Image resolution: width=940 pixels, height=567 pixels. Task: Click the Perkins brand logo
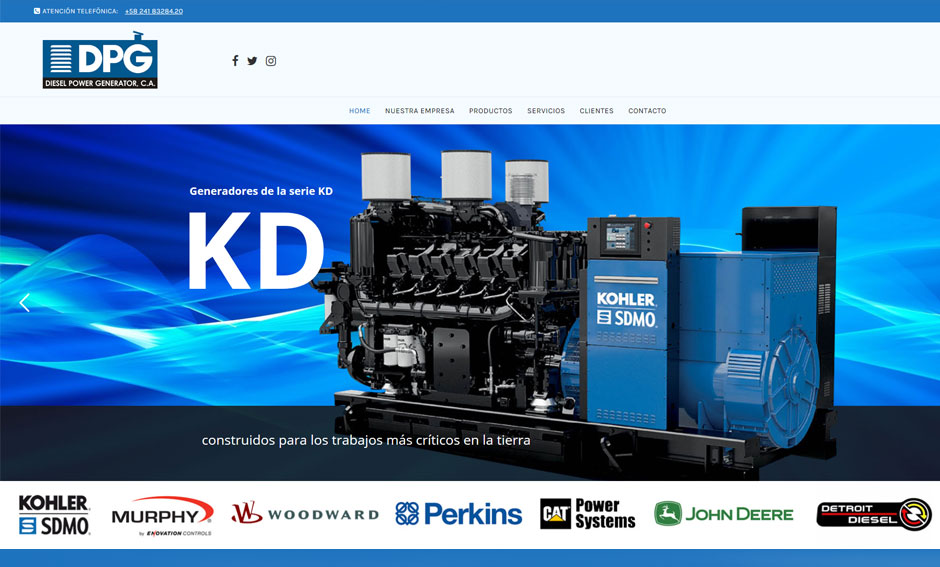tap(459, 514)
